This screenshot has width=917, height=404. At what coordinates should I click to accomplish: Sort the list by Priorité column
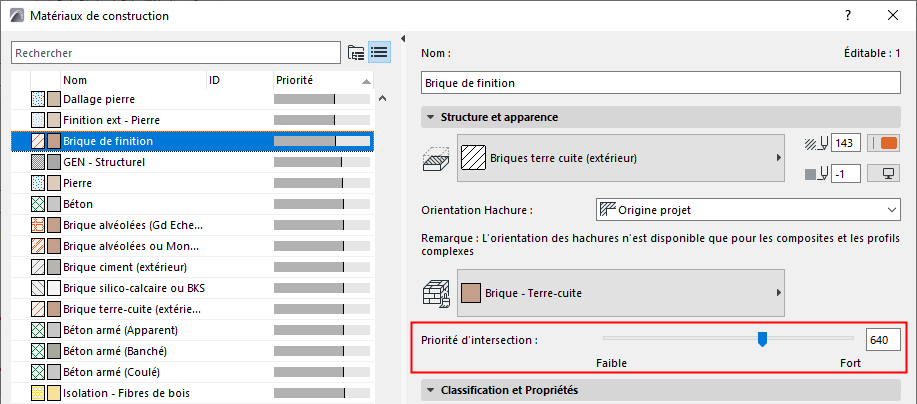[316, 79]
